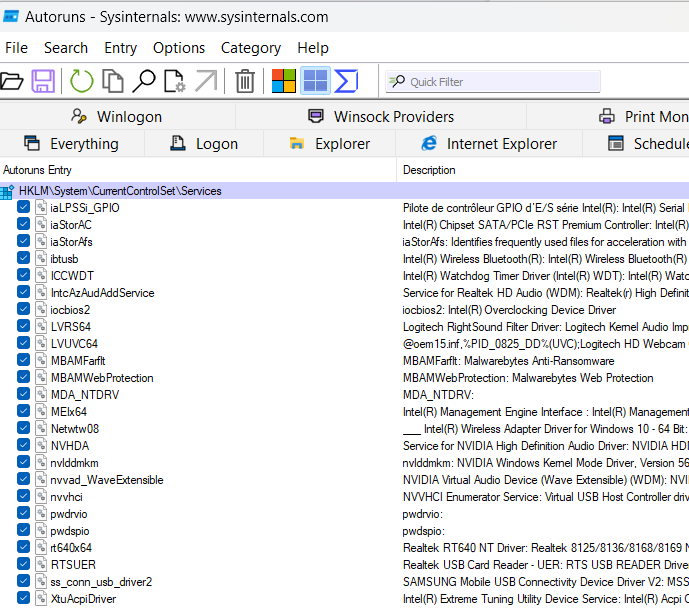689x616 pixels.
Task: Click the file icon beside iaLPSSi_GPIO
Action: pyautogui.click(x=41, y=207)
